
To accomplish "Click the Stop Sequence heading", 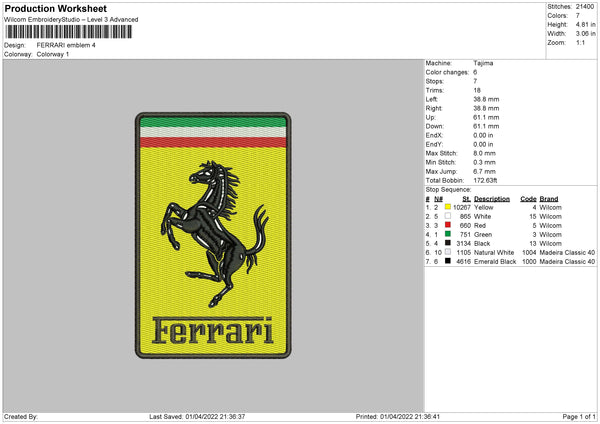I will [448, 190].
